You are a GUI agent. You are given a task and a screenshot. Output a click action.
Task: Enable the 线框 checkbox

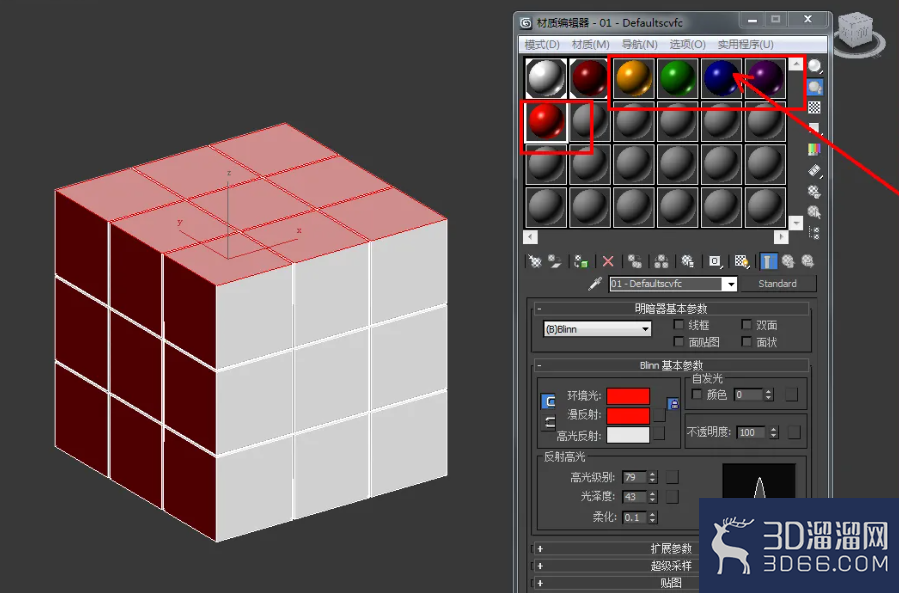679,325
